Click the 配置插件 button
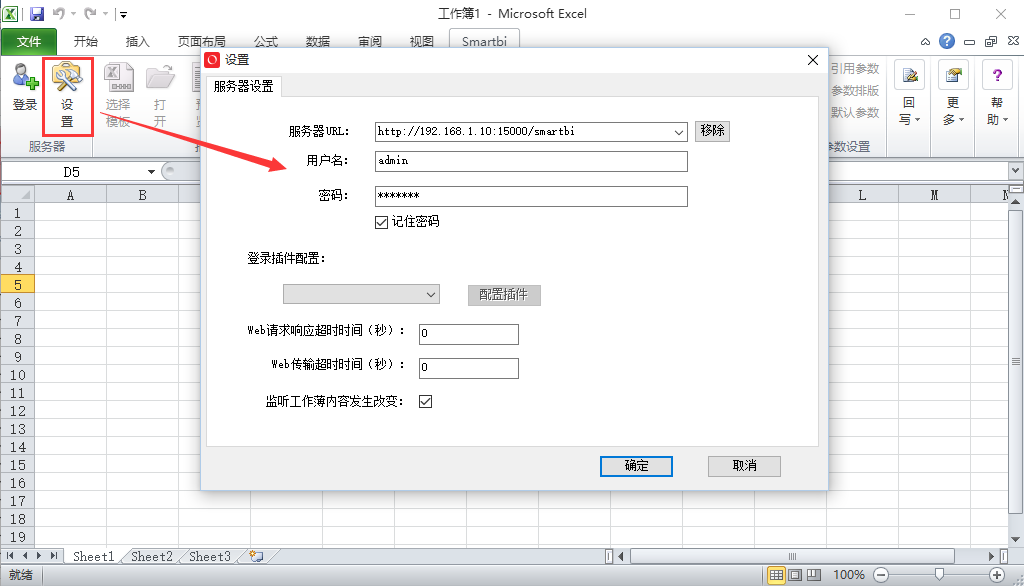This screenshot has width=1024, height=586. (504, 295)
